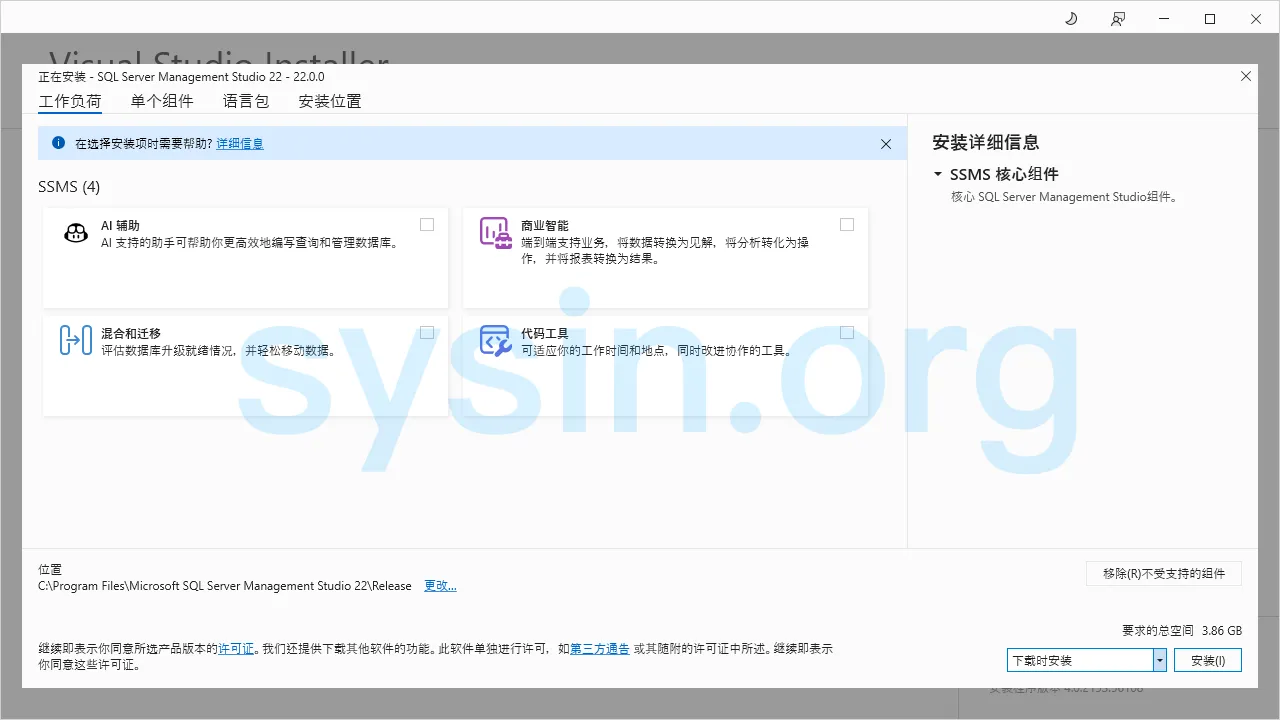Open the 许可证 license link
Screen dimensions: 1280x720
tap(236, 648)
